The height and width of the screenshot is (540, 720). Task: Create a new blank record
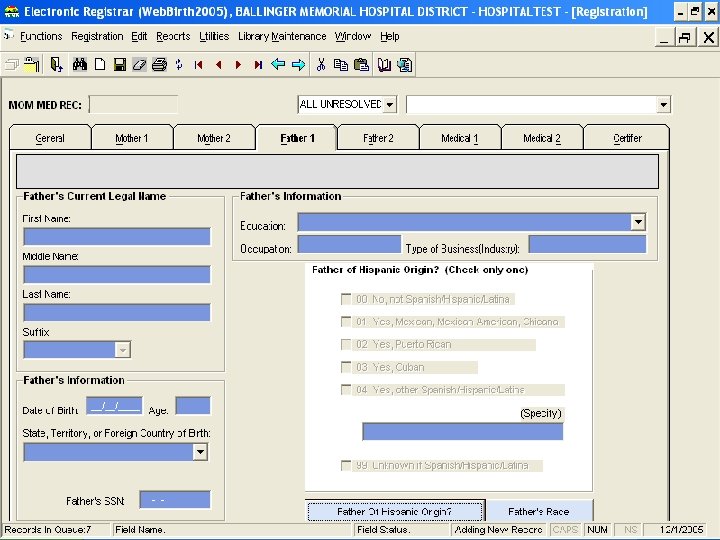(x=100, y=65)
